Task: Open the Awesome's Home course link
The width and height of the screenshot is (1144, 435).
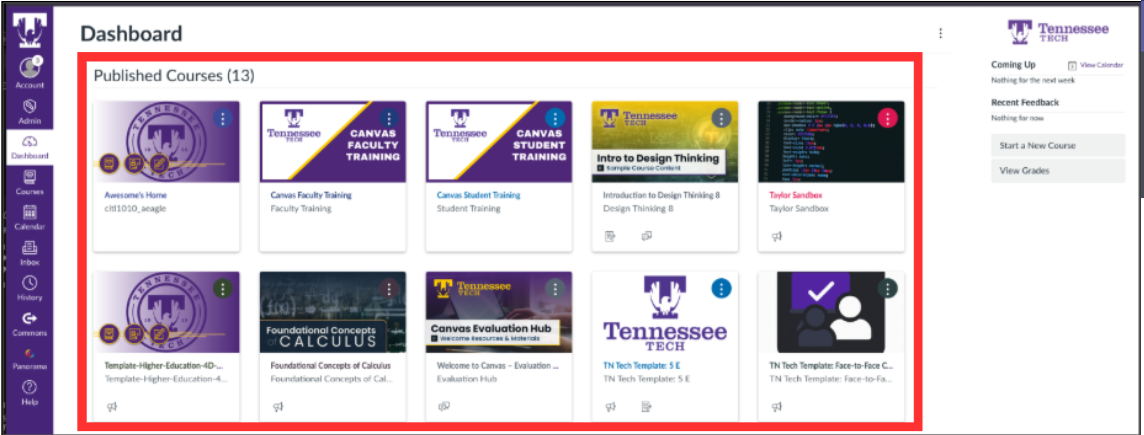Action: tap(136, 196)
